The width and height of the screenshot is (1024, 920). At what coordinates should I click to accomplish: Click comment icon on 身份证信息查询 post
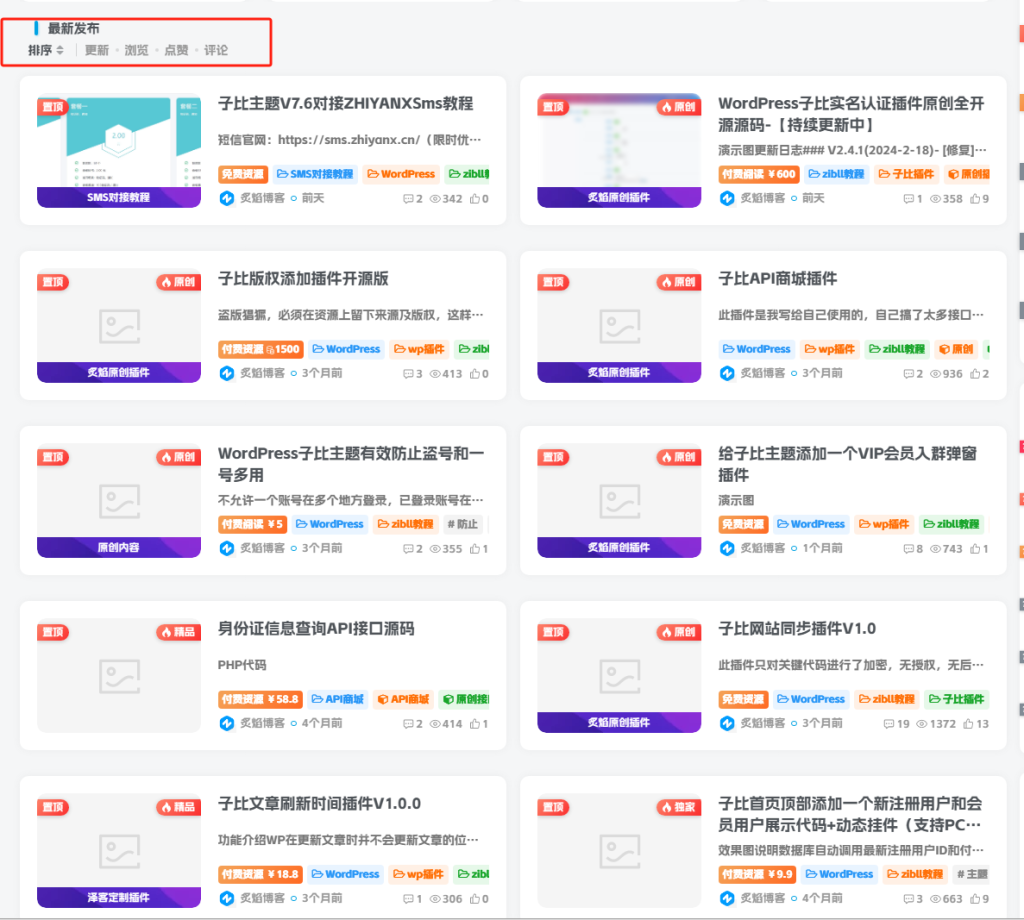(x=408, y=724)
